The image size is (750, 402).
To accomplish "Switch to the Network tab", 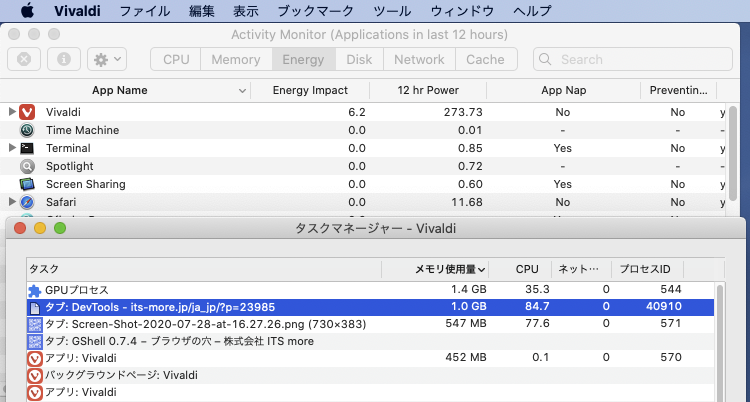I will (x=419, y=59).
